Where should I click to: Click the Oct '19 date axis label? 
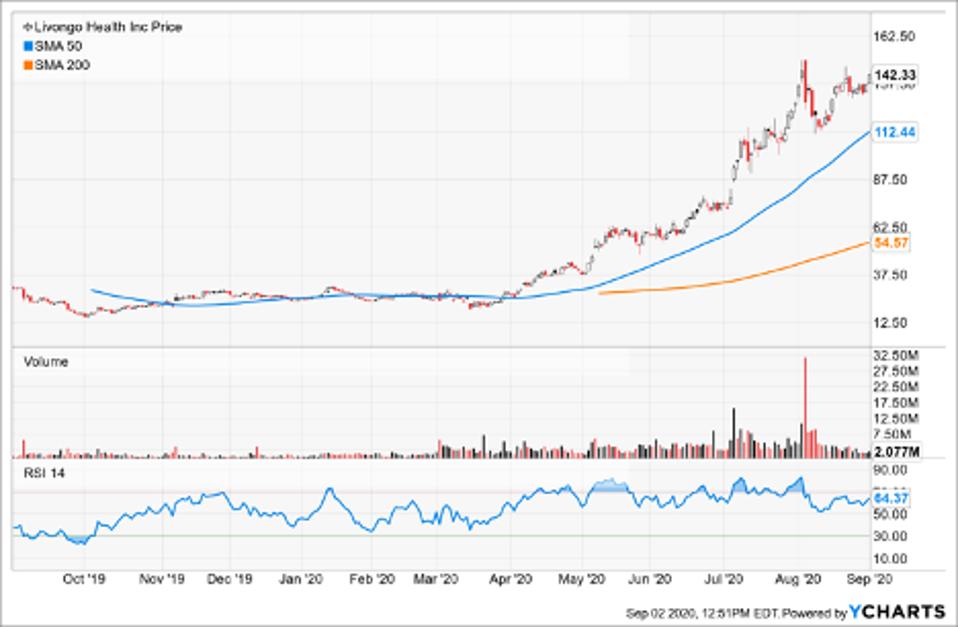pos(84,579)
